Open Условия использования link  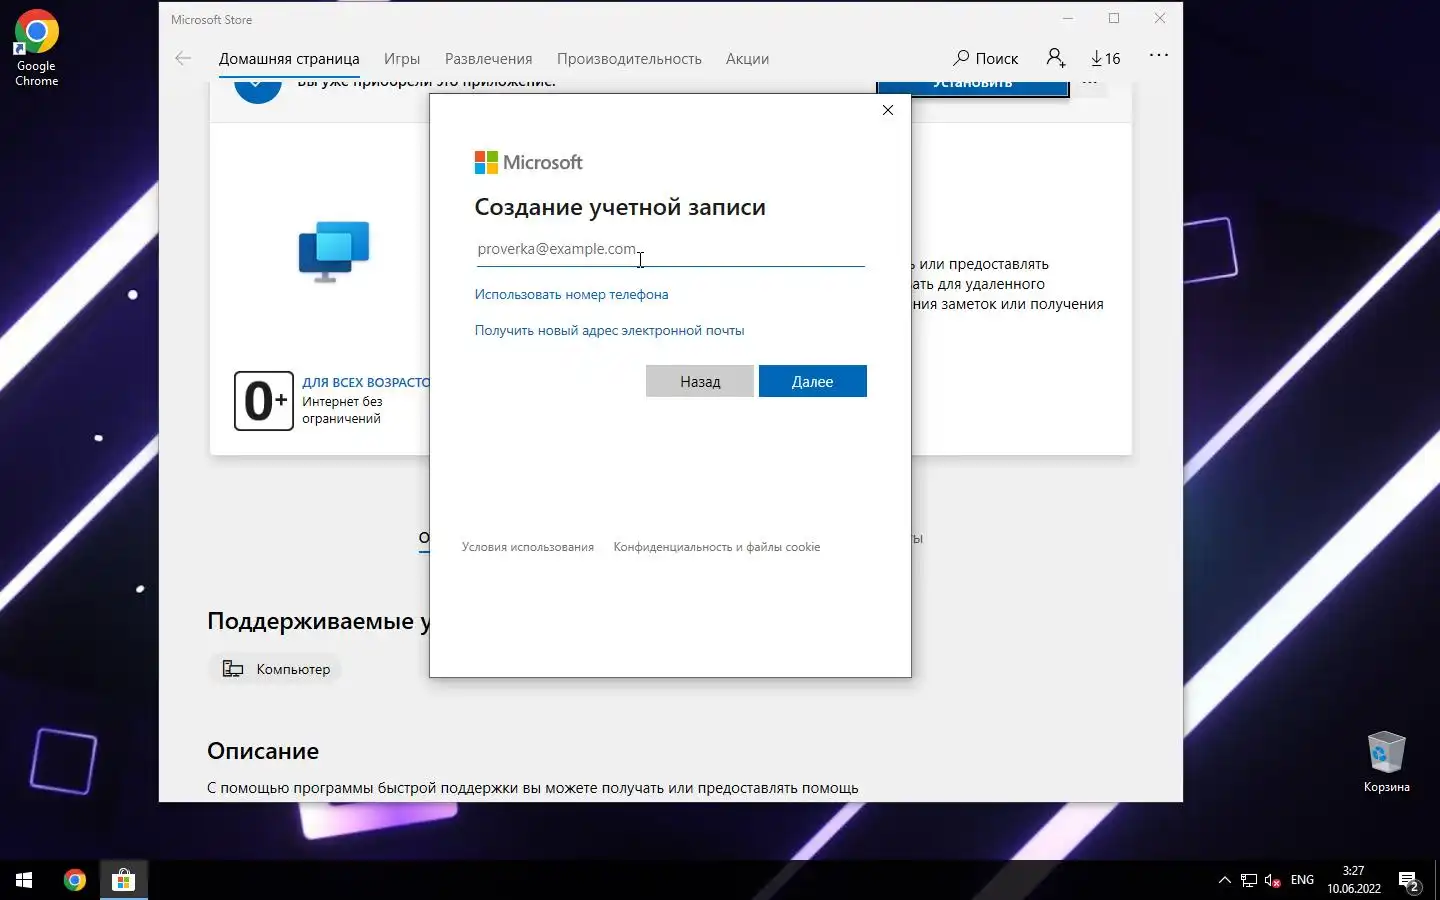coord(528,547)
